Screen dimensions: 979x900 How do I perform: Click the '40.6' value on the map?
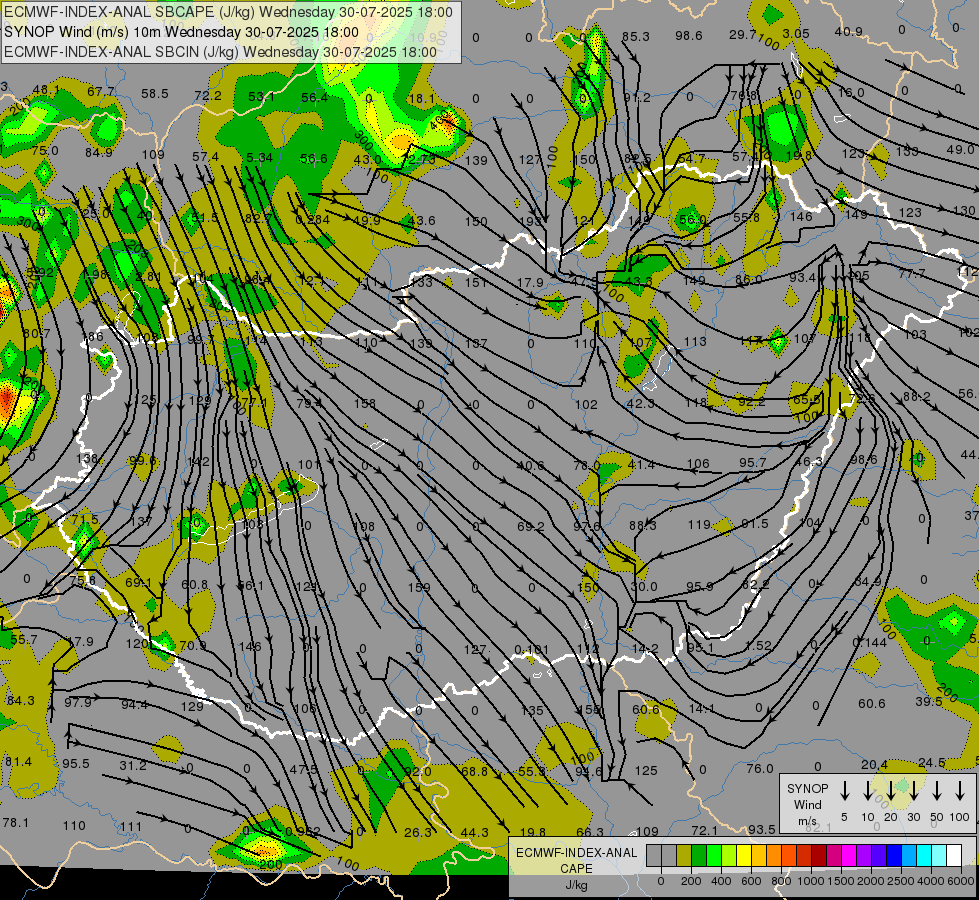click(531, 465)
